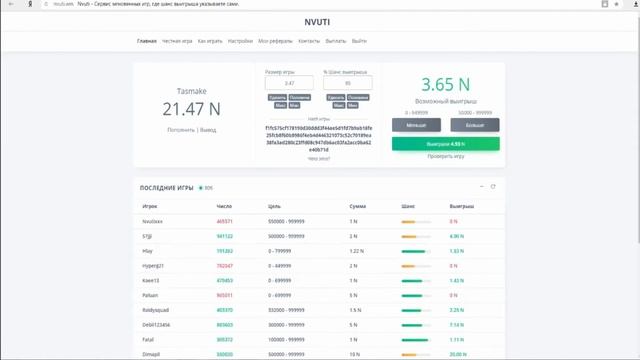Click the chance progress bar in the Hyperg21 row

pyautogui.click(x=416, y=266)
